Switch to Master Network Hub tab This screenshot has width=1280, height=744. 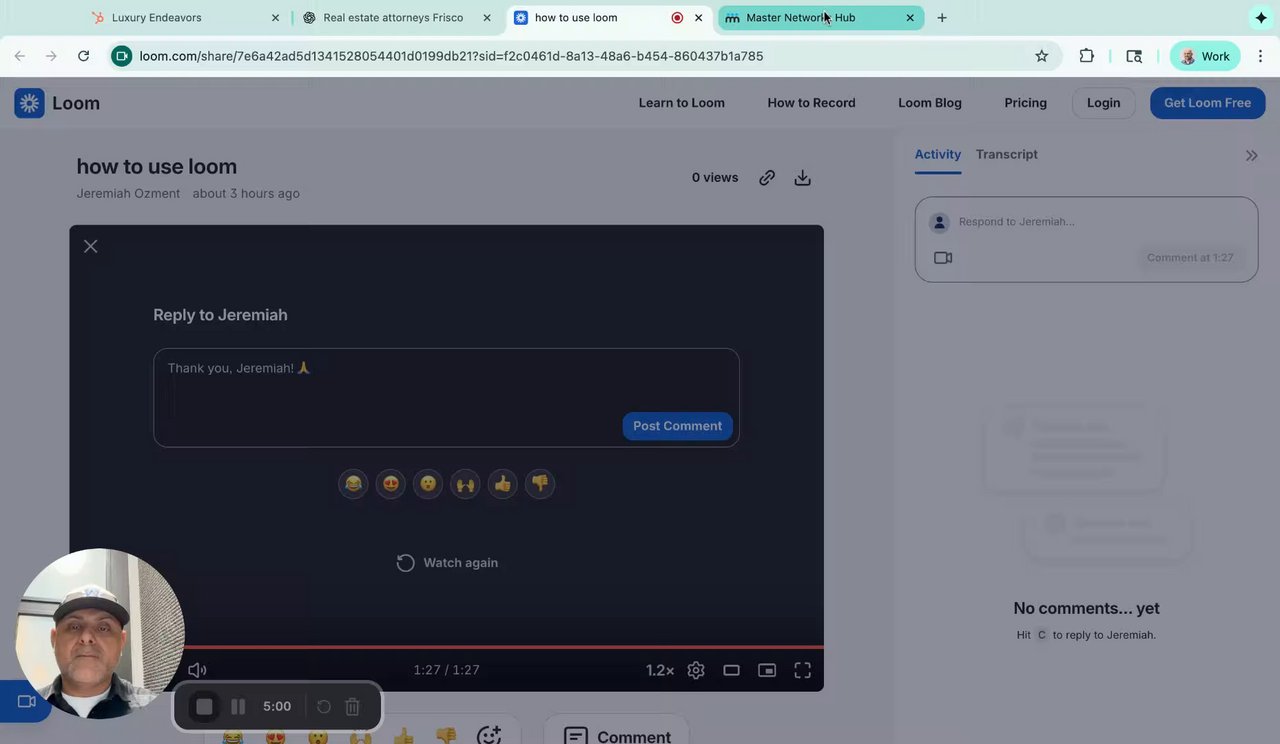(820, 18)
